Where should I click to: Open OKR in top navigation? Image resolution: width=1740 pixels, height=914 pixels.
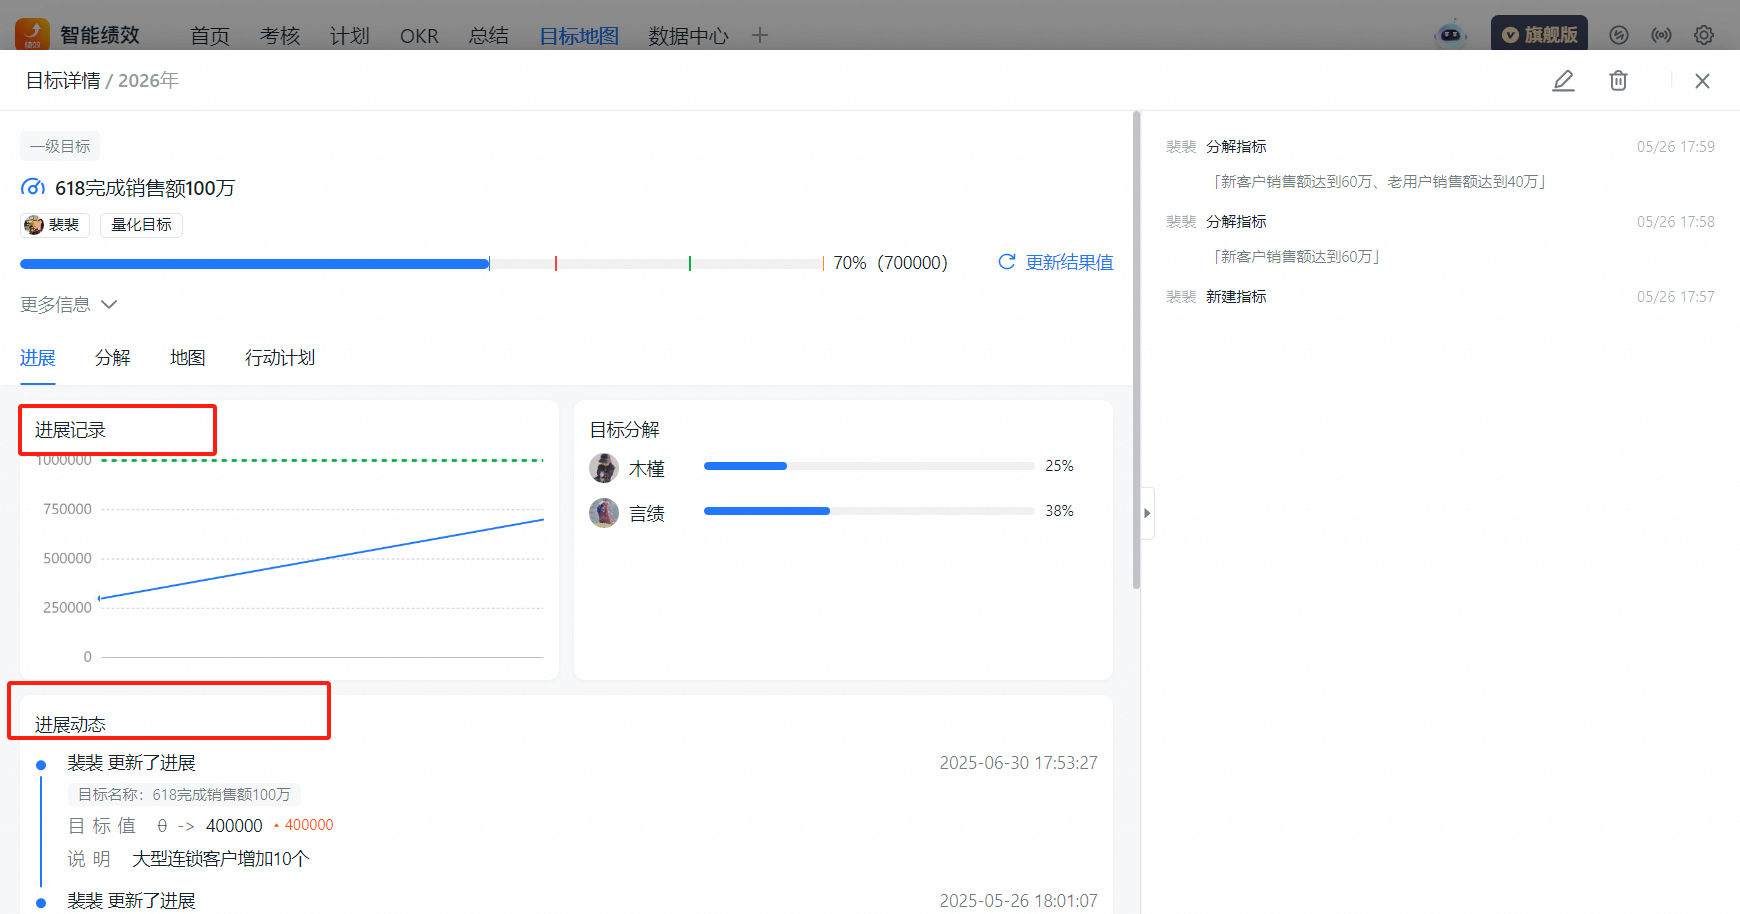pos(419,36)
